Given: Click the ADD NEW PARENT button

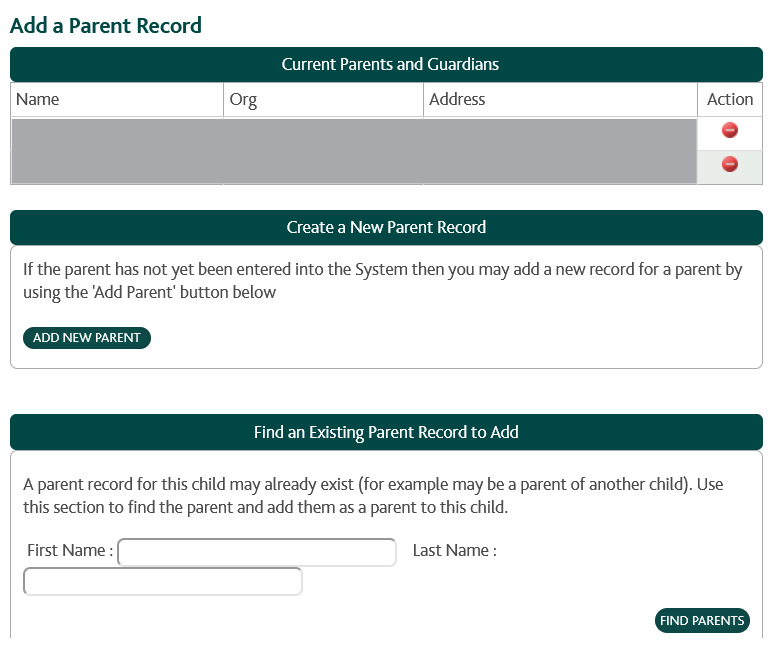Looking at the screenshot, I should pyautogui.click(x=87, y=338).
